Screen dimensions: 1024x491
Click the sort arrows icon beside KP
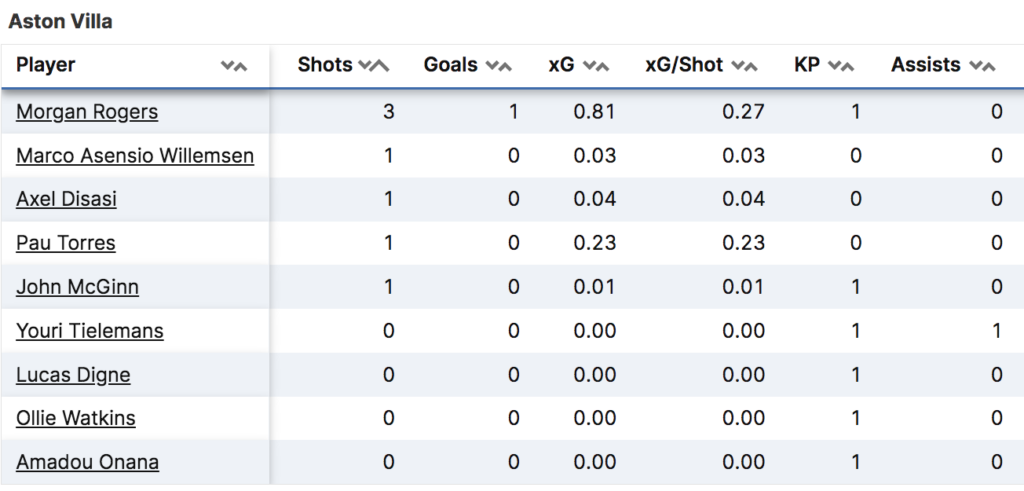point(841,66)
